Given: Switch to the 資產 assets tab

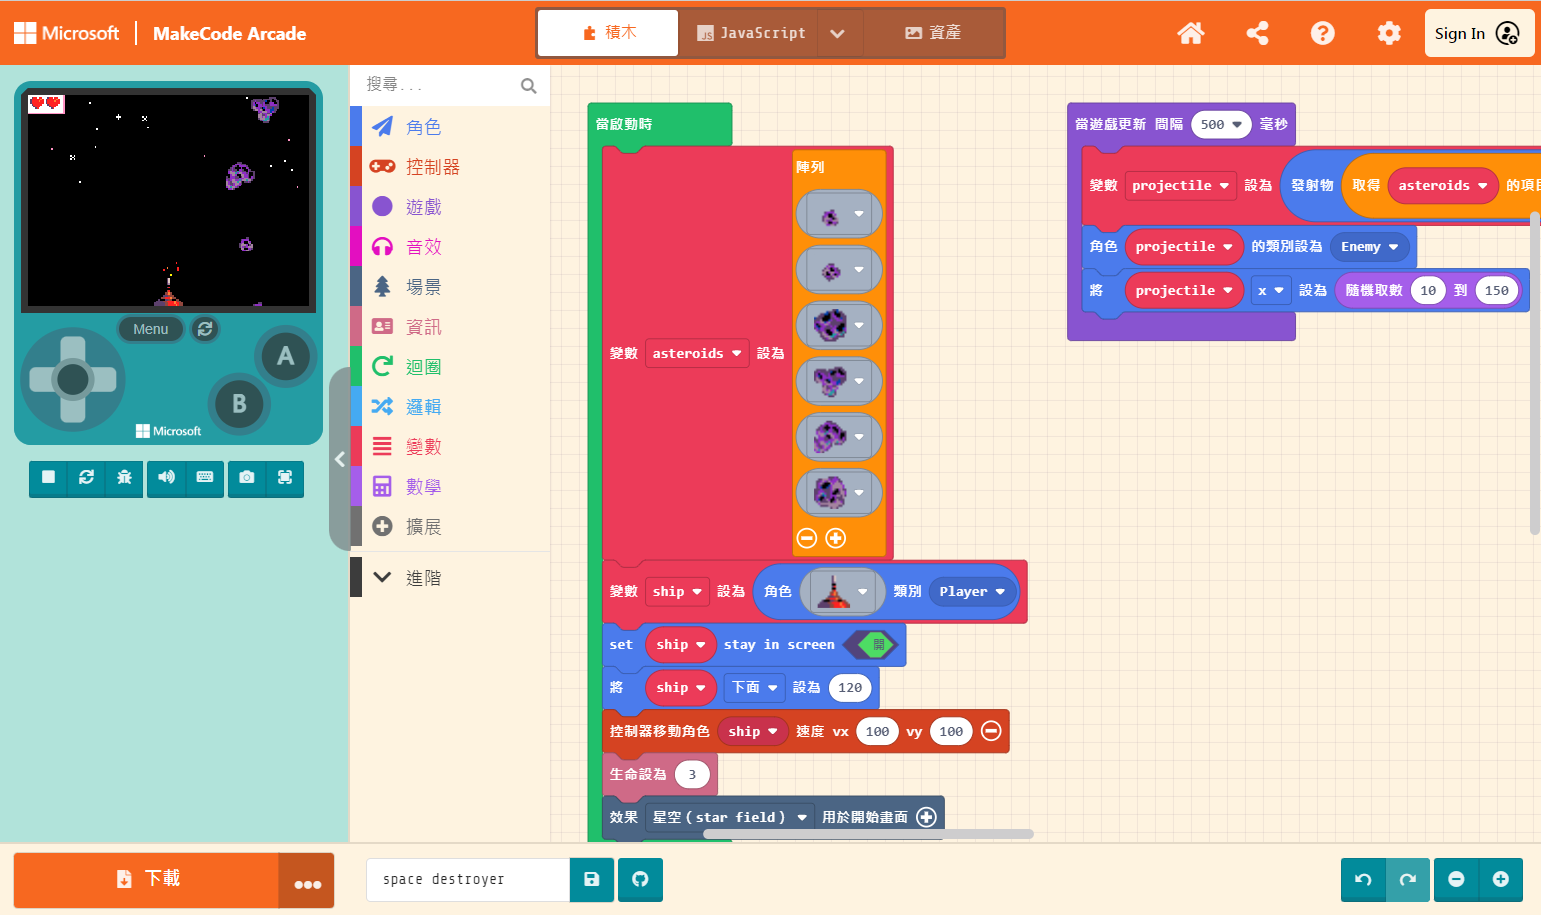Looking at the screenshot, I should coord(934,32).
